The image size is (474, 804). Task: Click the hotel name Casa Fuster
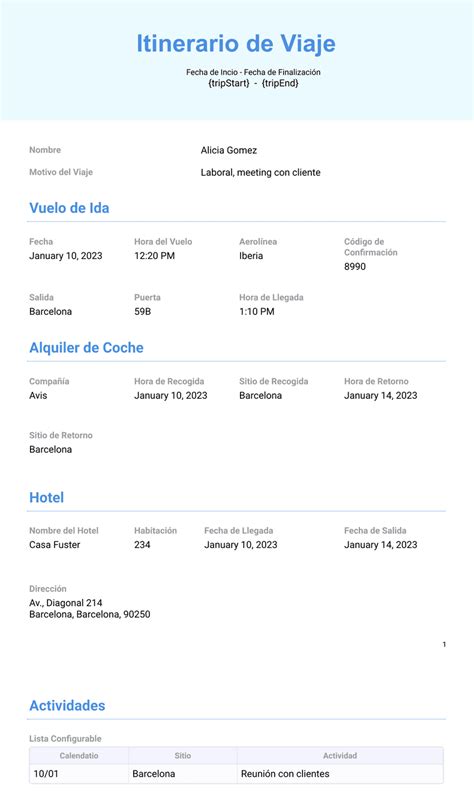pos(55,545)
